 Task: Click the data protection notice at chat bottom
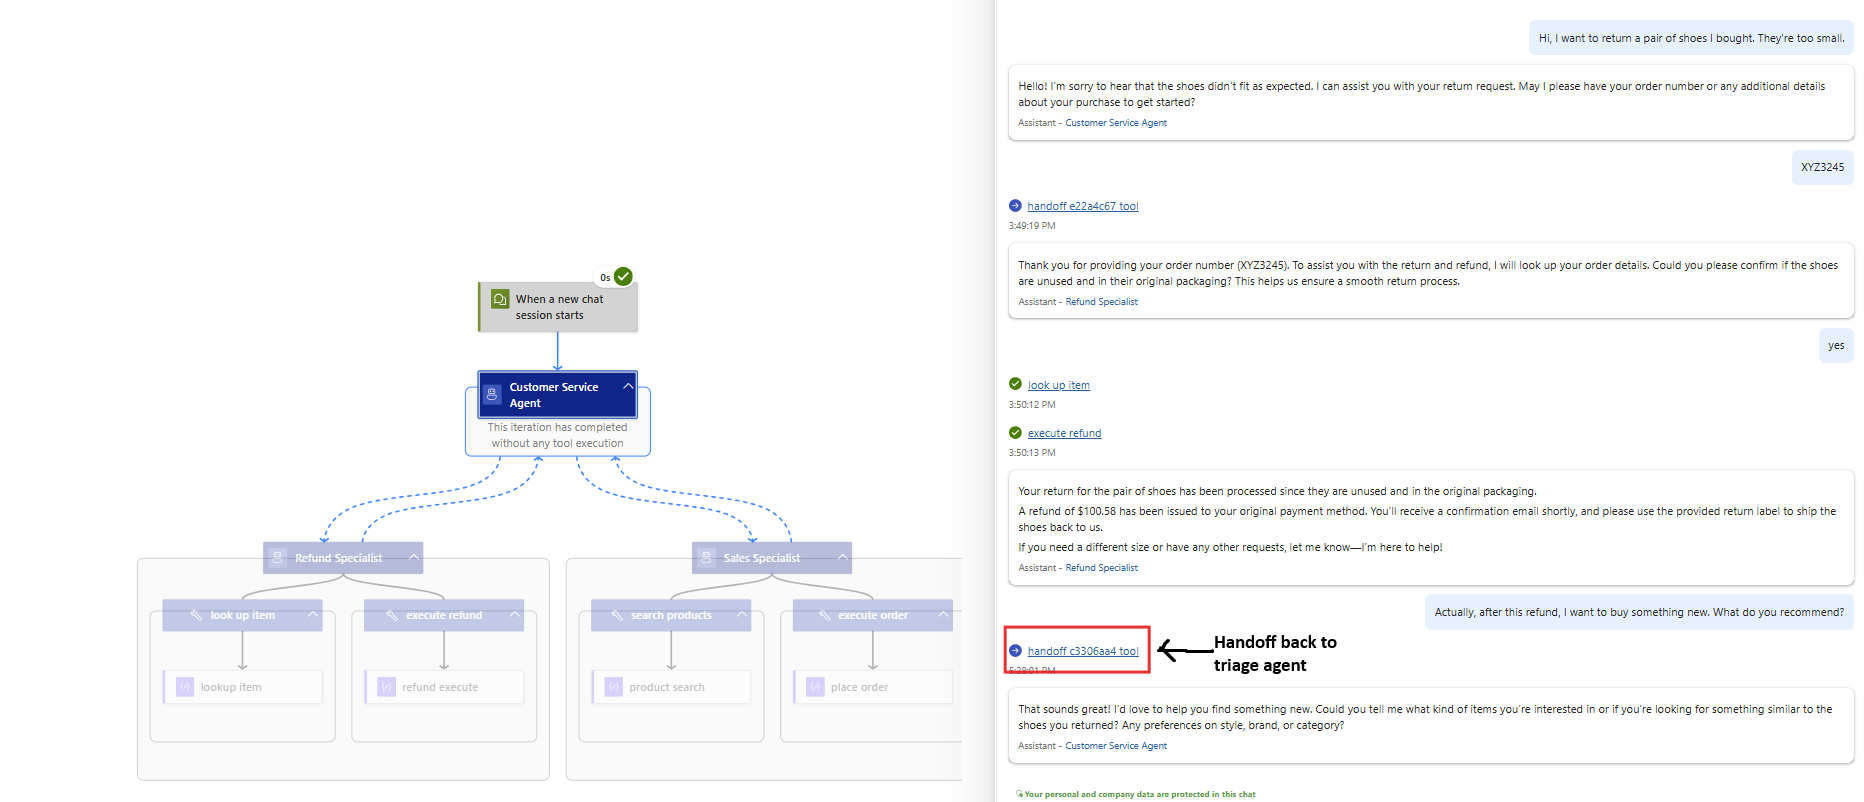click(x=1135, y=794)
